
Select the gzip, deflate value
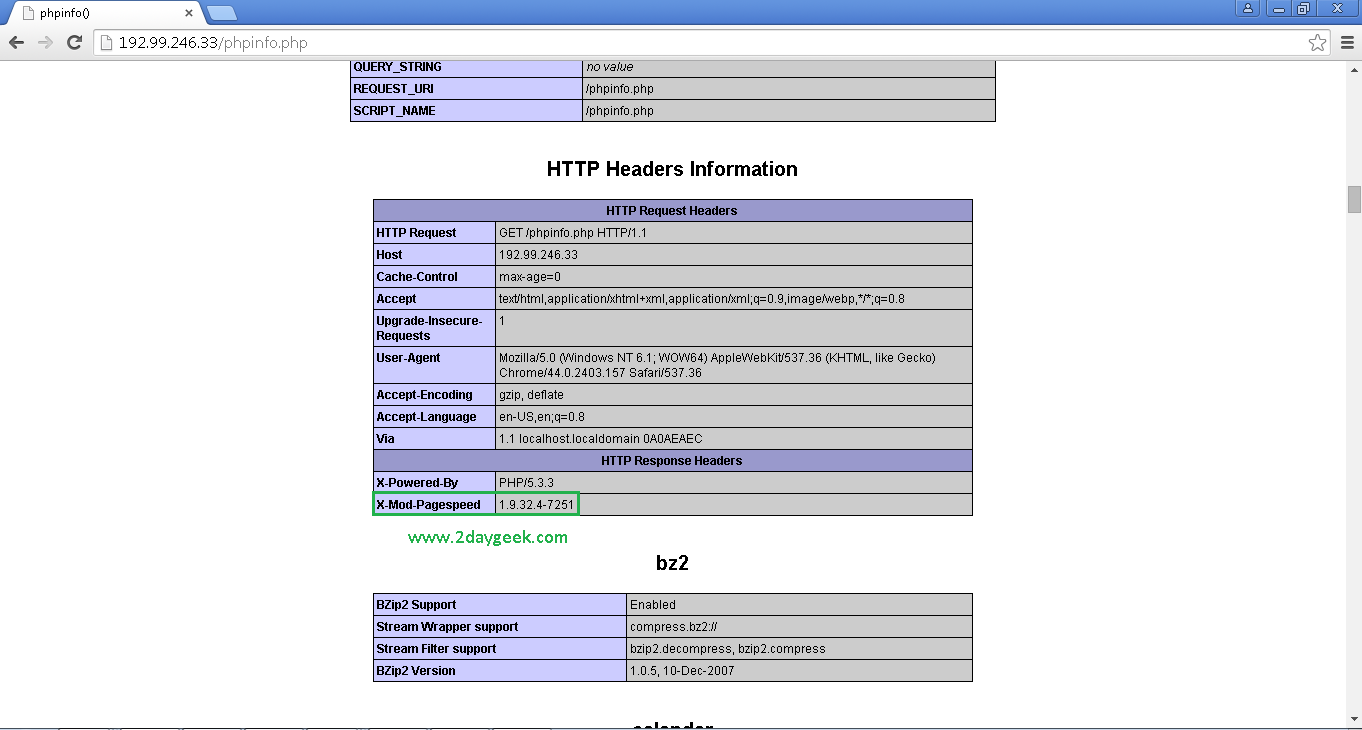click(531, 395)
